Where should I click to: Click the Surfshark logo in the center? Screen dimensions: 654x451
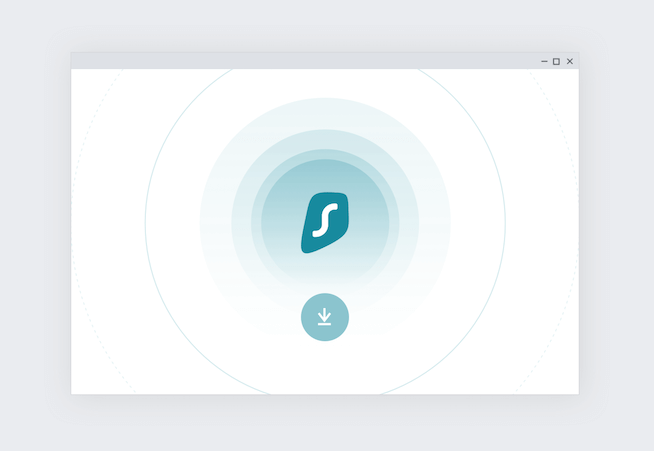pos(325,222)
